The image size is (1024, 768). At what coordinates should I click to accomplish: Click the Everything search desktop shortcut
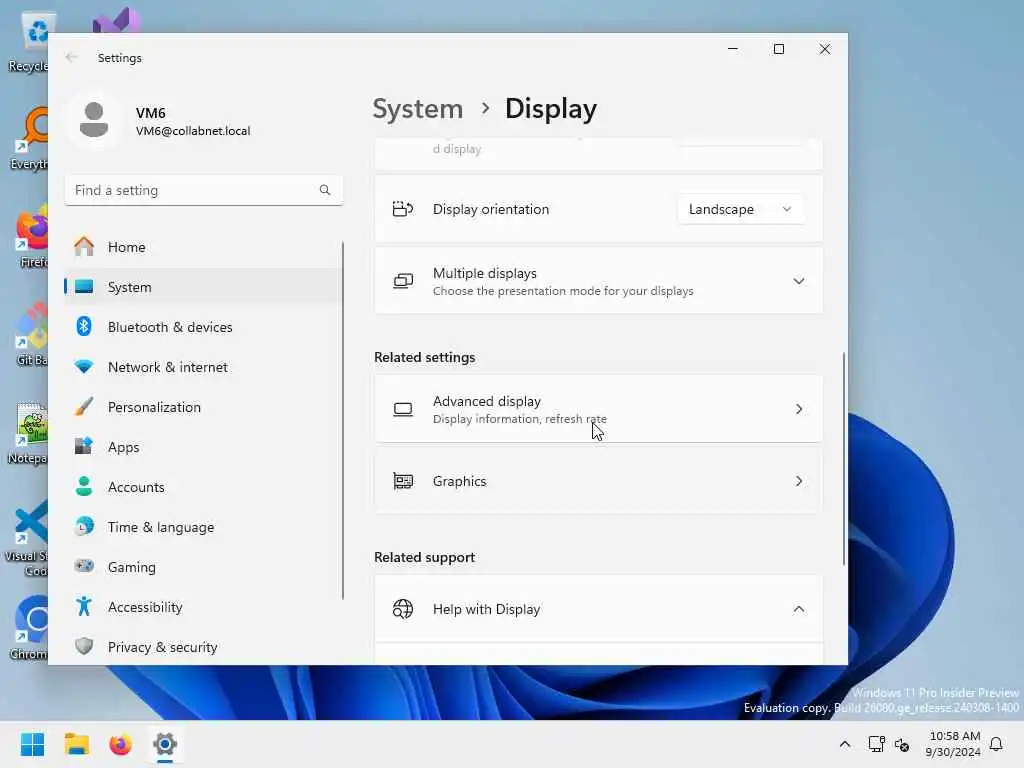point(30,138)
